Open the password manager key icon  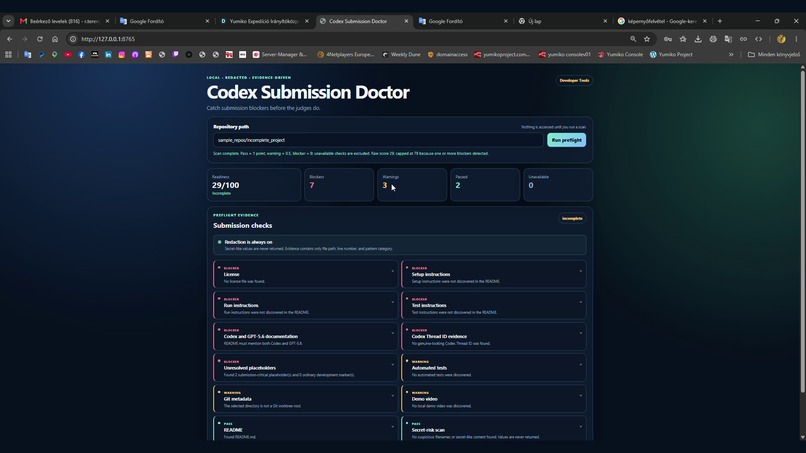point(668,39)
